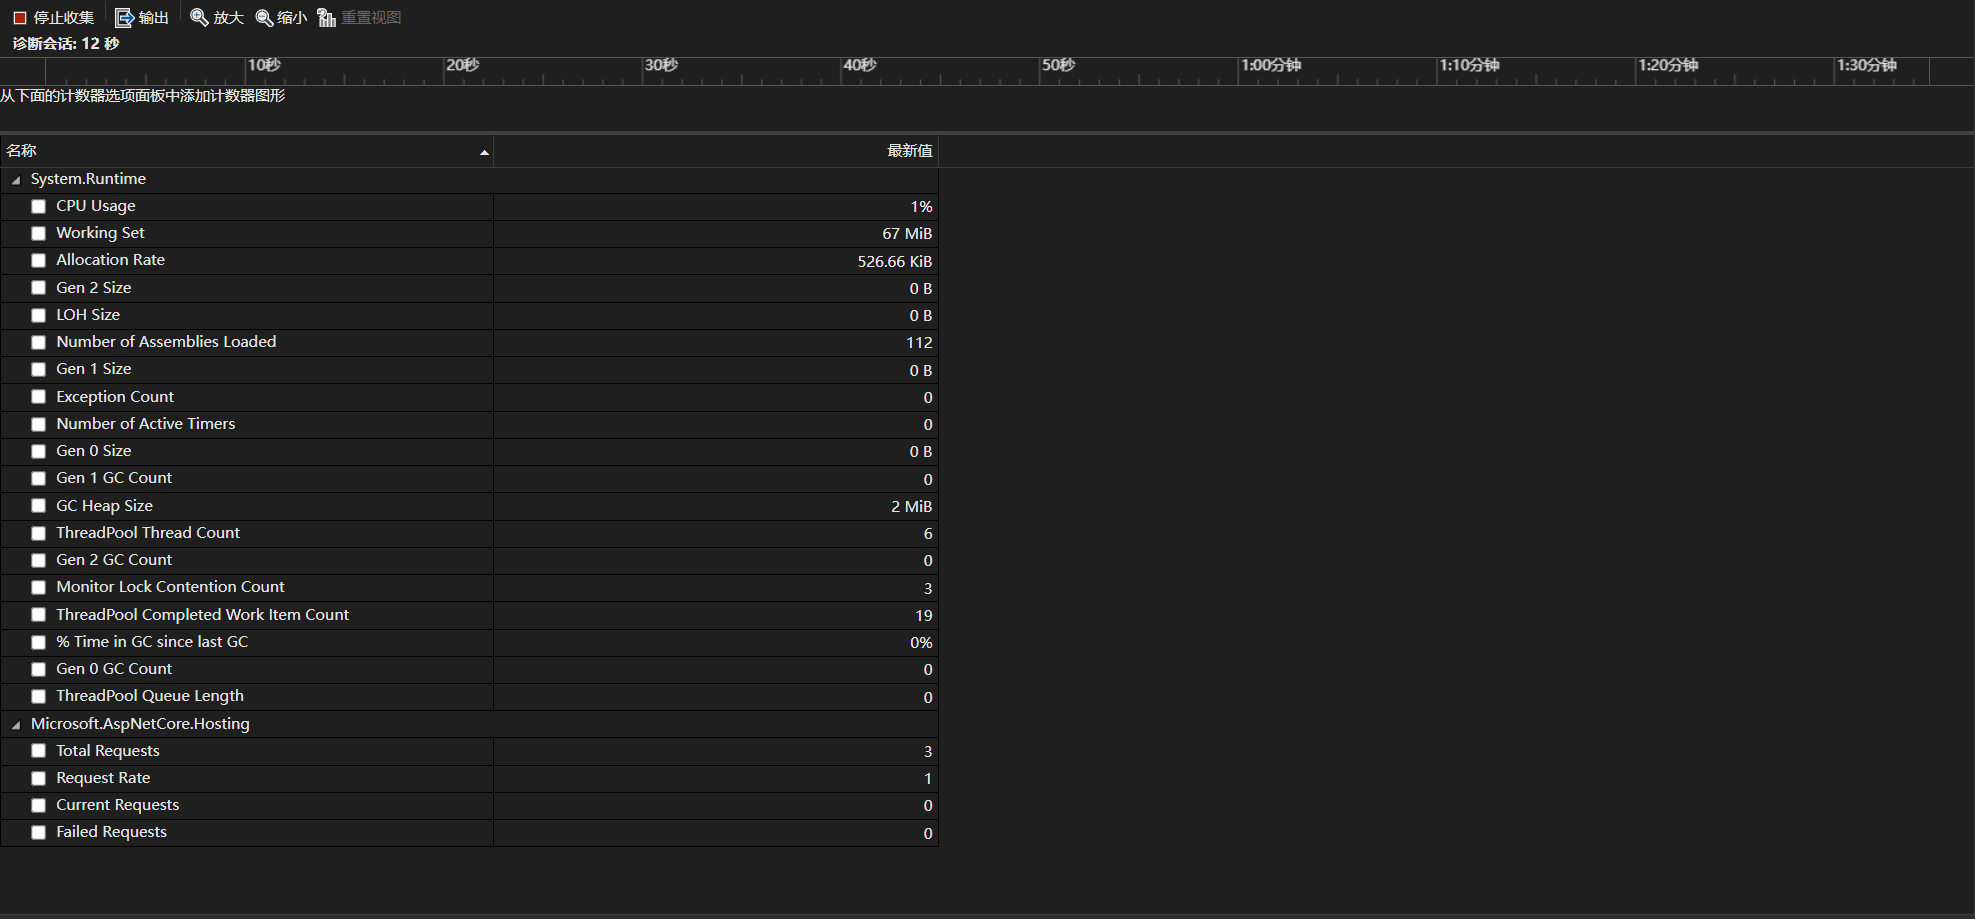Viewport: 1975px width, 919px height.
Task: Select the Microsoft.AspNetCore.Hosting group label
Action: click(140, 724)
